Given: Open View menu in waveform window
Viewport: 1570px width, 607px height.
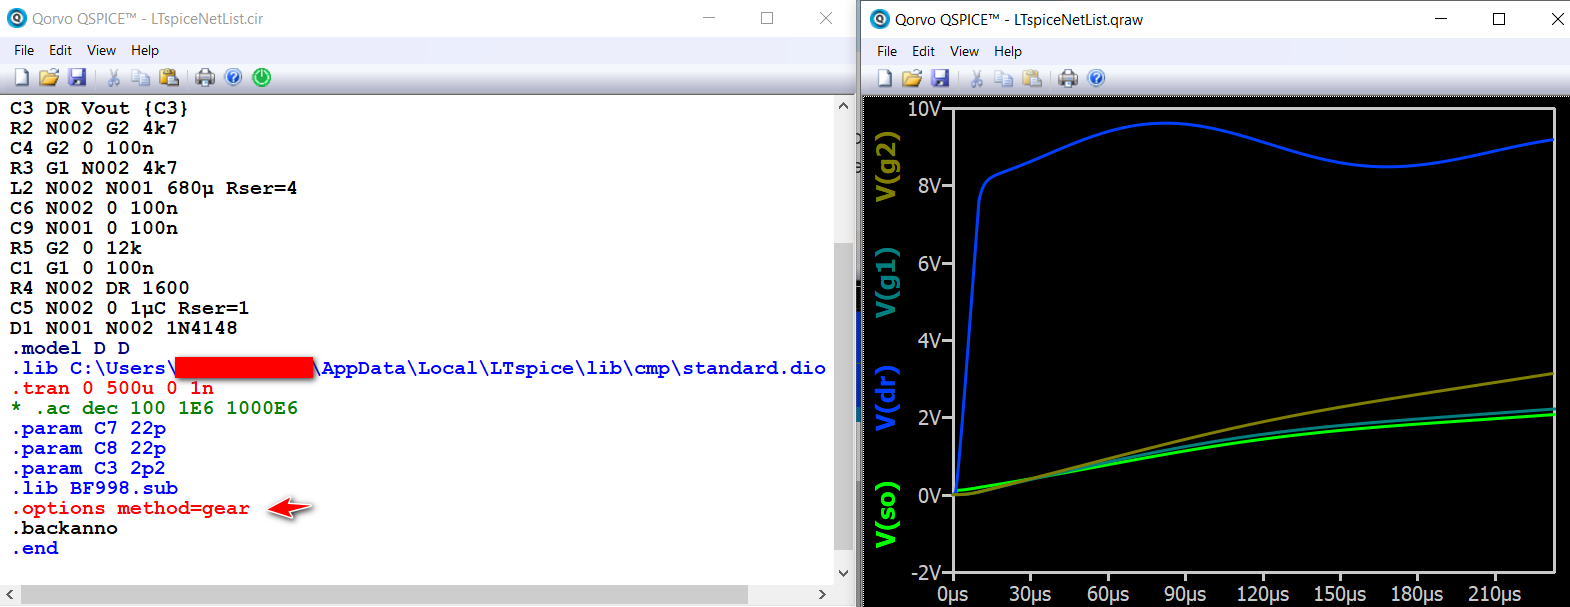Looking at the screenshot, I should (964, 51).
